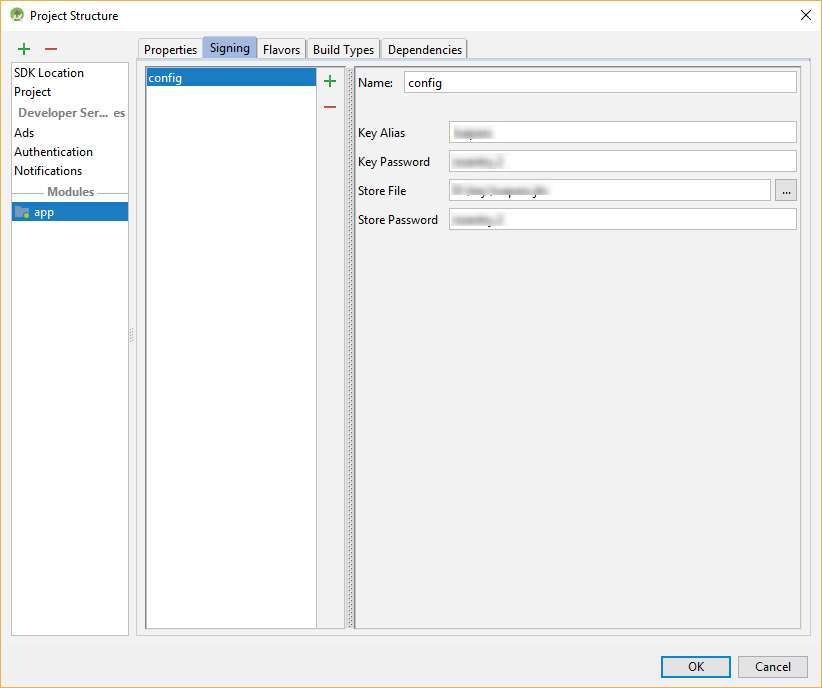Screen dimensions: 822x688
Task: Open the Flavors tab
Action: pyautogui.click(x=281, y=49)
